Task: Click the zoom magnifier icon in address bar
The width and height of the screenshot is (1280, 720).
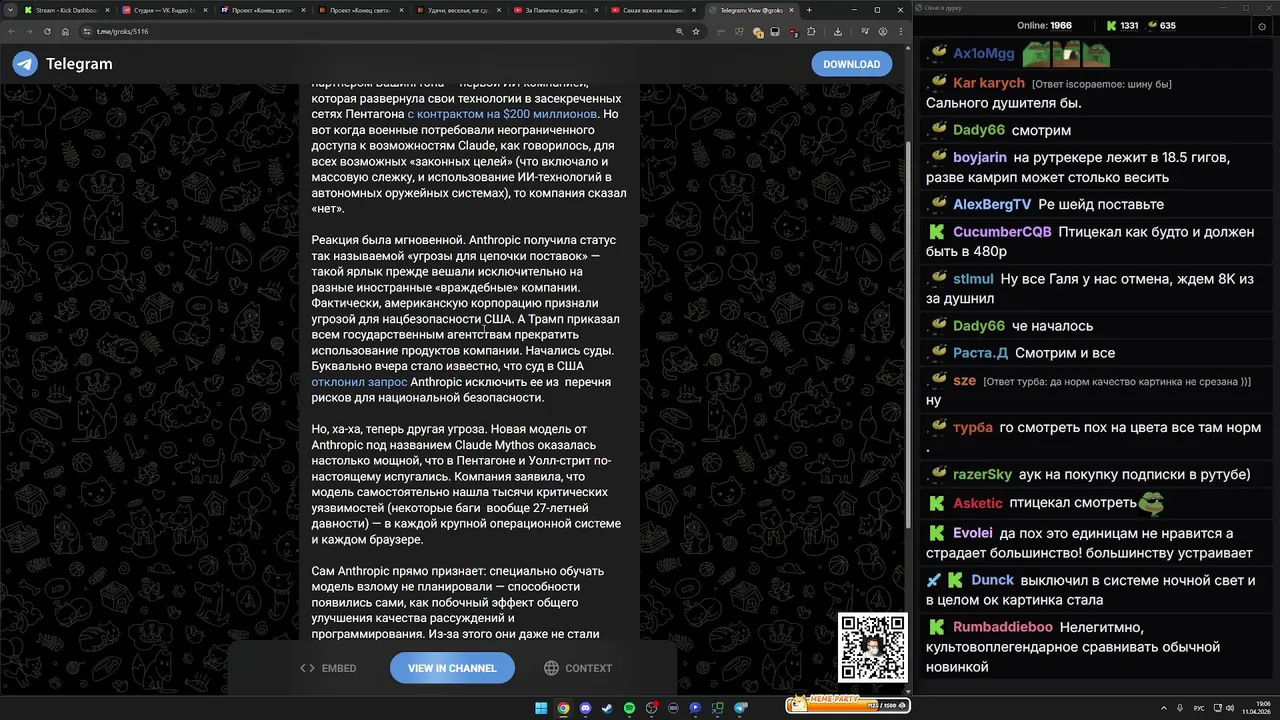Action: click(x=680, y=31)
